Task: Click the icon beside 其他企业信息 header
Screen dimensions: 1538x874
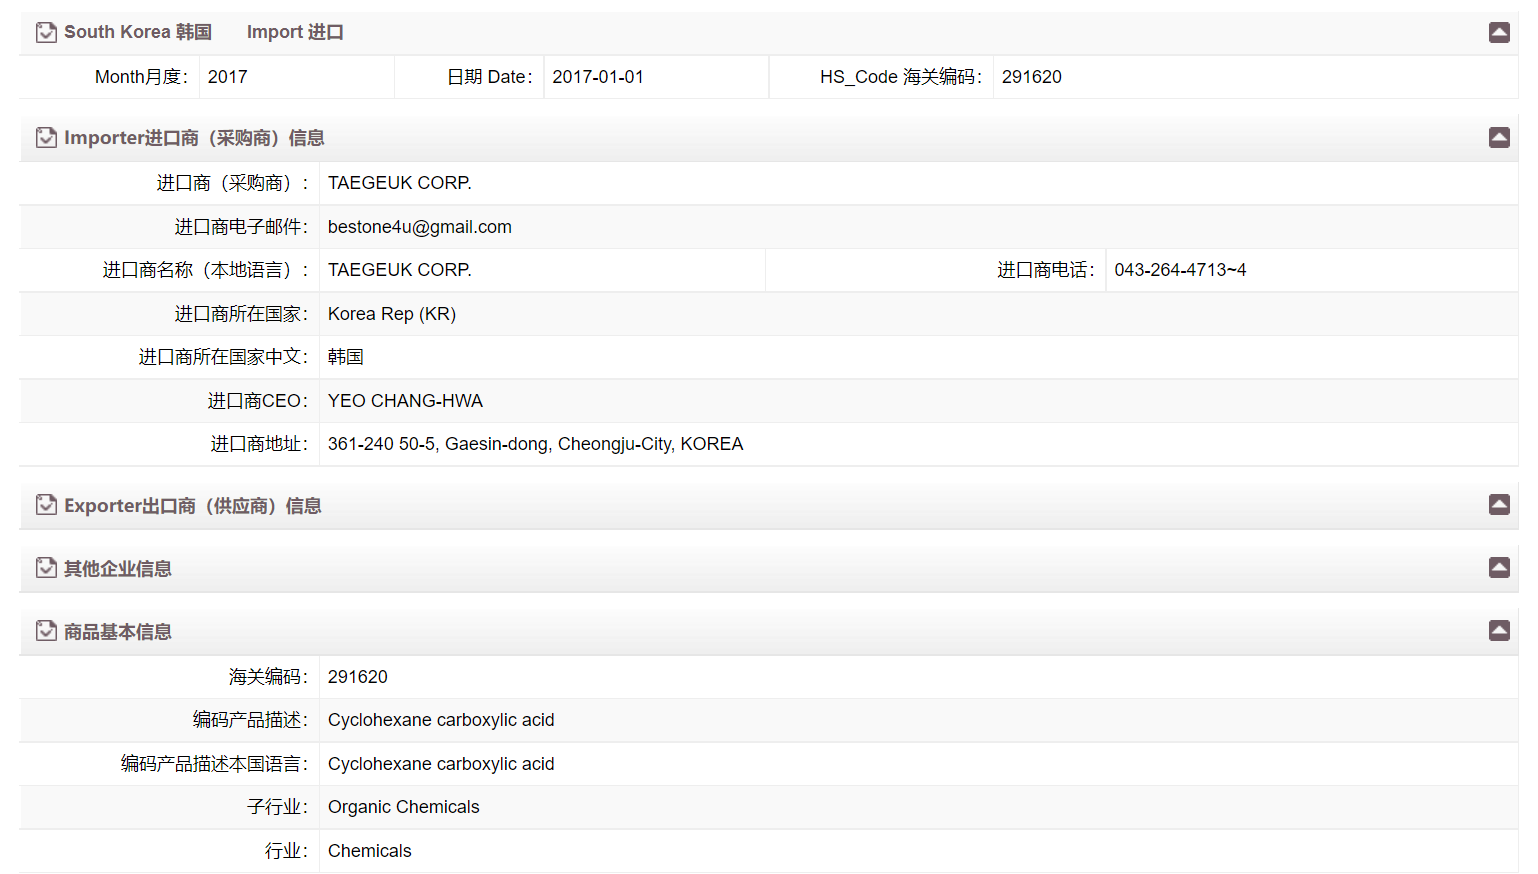Action: coord(46,568)
